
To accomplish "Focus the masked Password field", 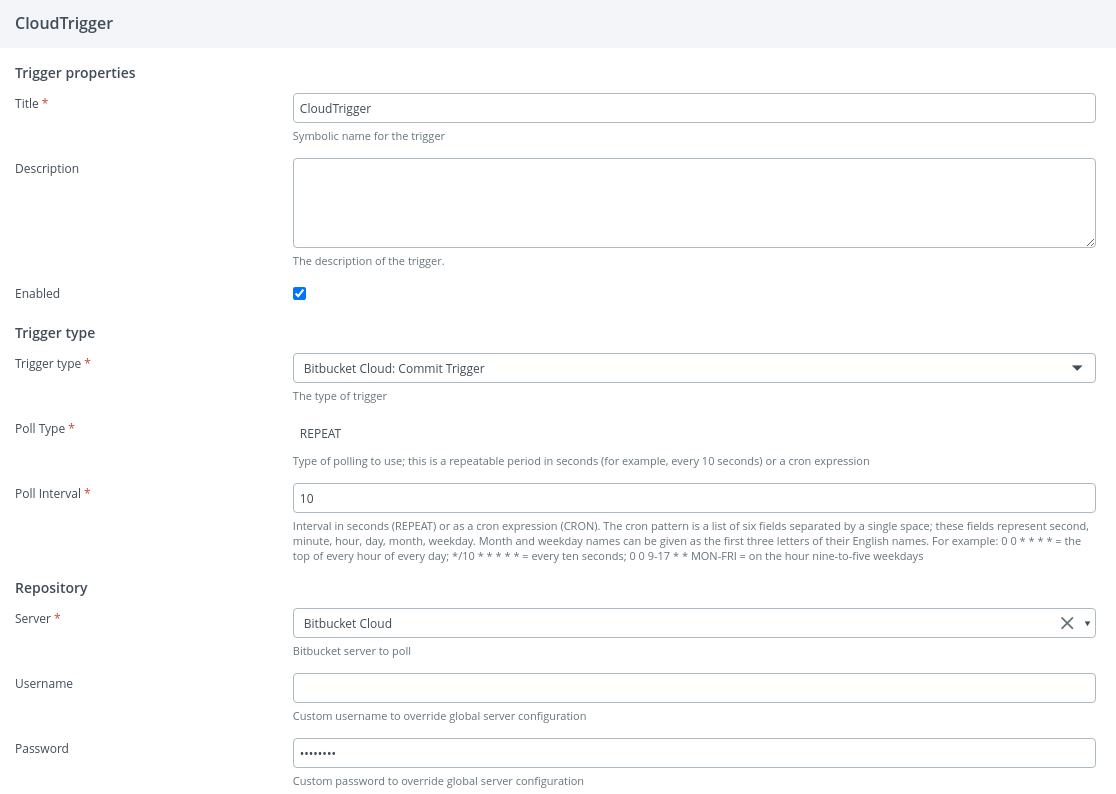I will coord(693,753).
